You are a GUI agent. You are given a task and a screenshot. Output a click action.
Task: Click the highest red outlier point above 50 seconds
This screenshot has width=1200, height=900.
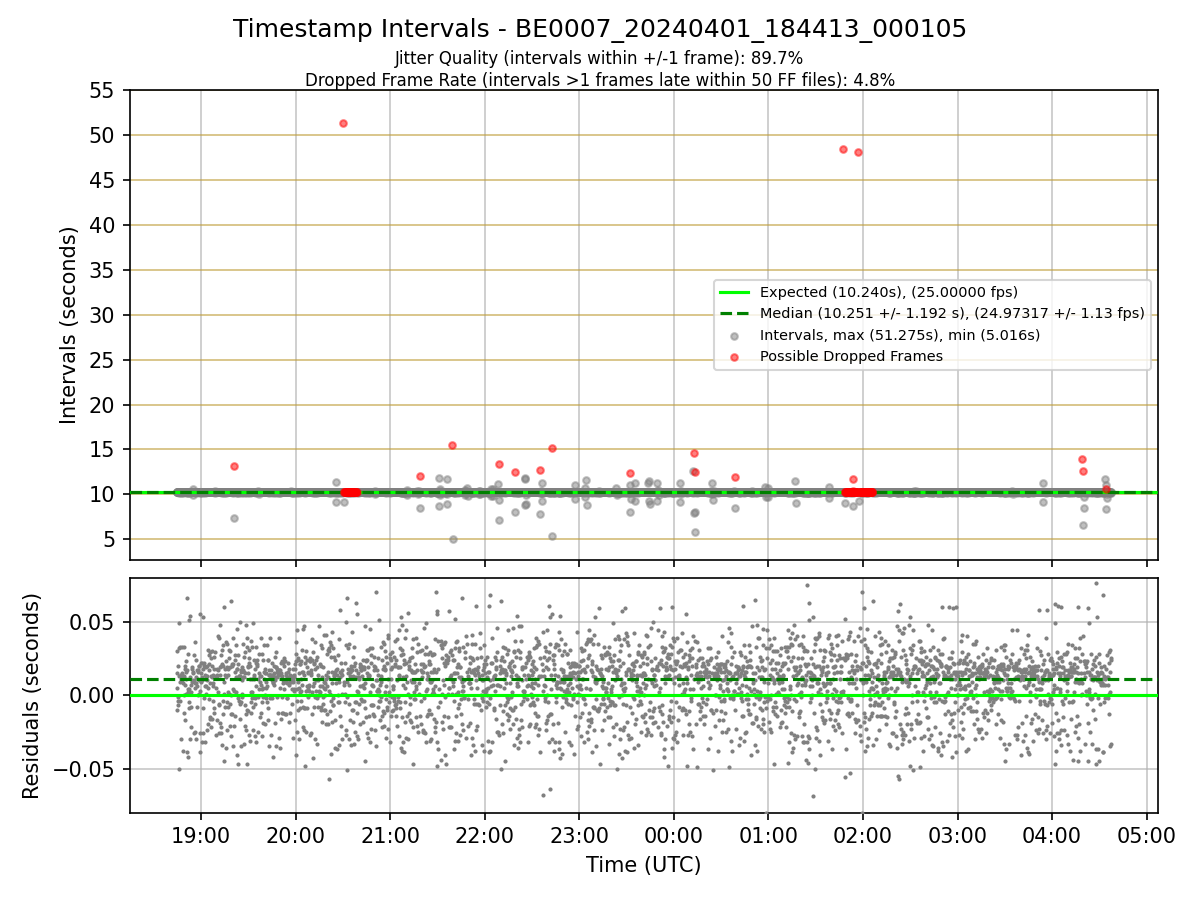(x=343, y=123)
